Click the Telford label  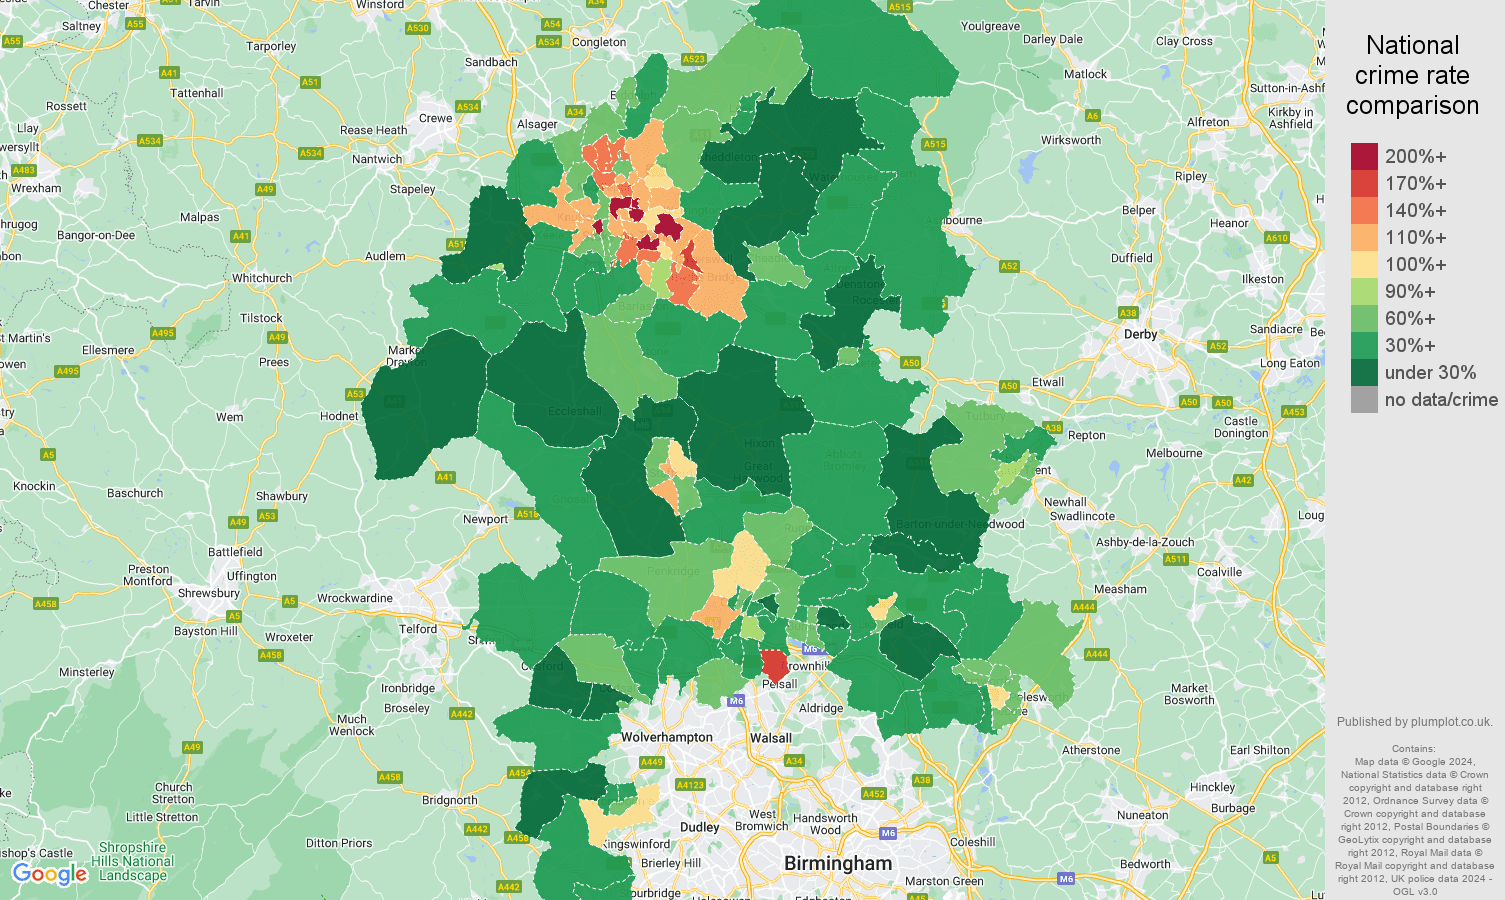(x=418, y=629)
